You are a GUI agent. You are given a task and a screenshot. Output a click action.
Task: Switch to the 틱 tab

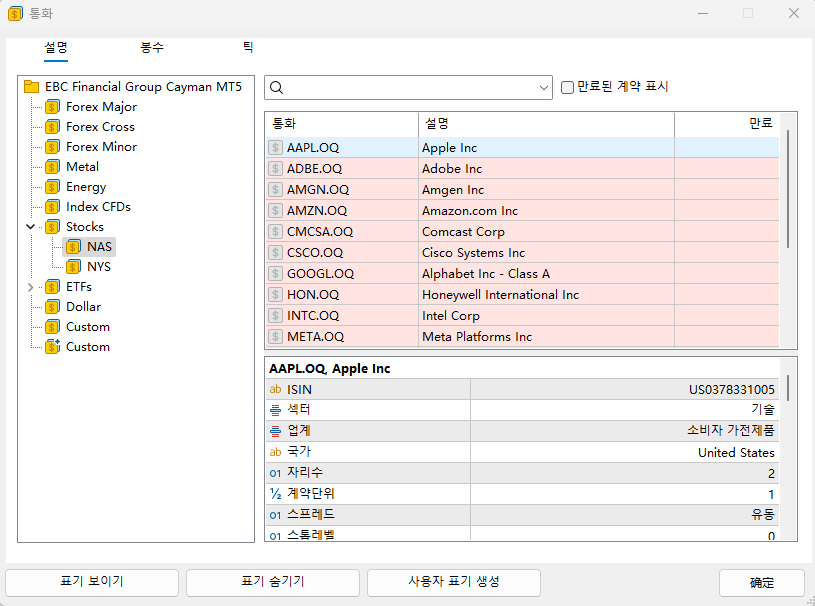[248, 48]
